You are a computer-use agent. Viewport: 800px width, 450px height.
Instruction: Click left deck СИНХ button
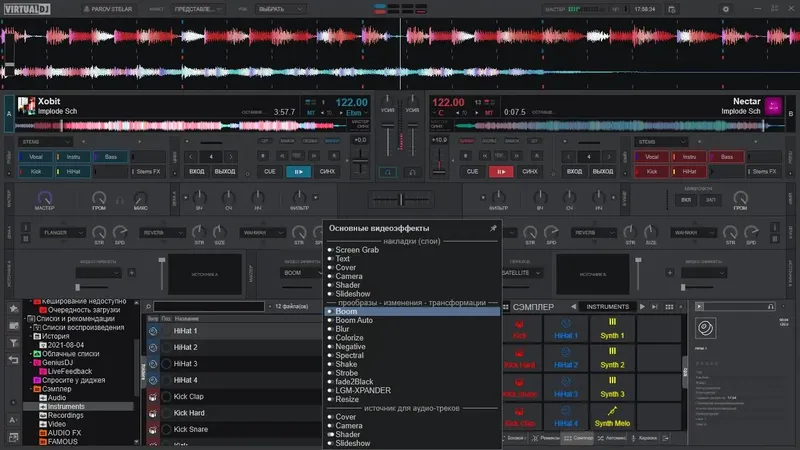tap(327, 172)
